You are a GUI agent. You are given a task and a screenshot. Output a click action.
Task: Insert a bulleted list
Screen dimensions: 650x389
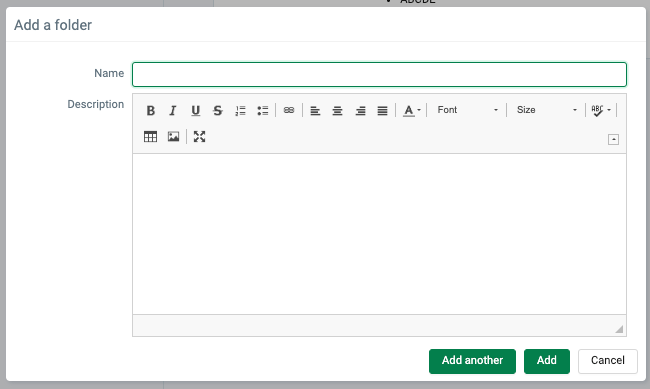pyautogui.click(x=263, y=110)
